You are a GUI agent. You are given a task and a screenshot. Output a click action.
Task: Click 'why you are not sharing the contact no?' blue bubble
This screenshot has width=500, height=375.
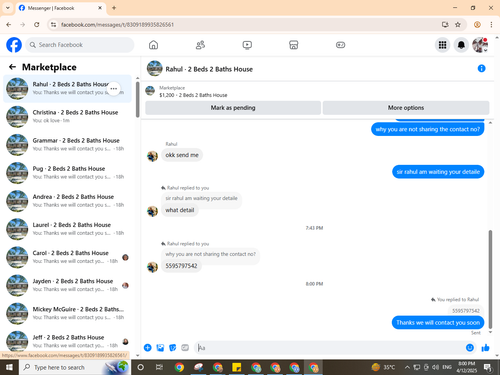(428, 129)
